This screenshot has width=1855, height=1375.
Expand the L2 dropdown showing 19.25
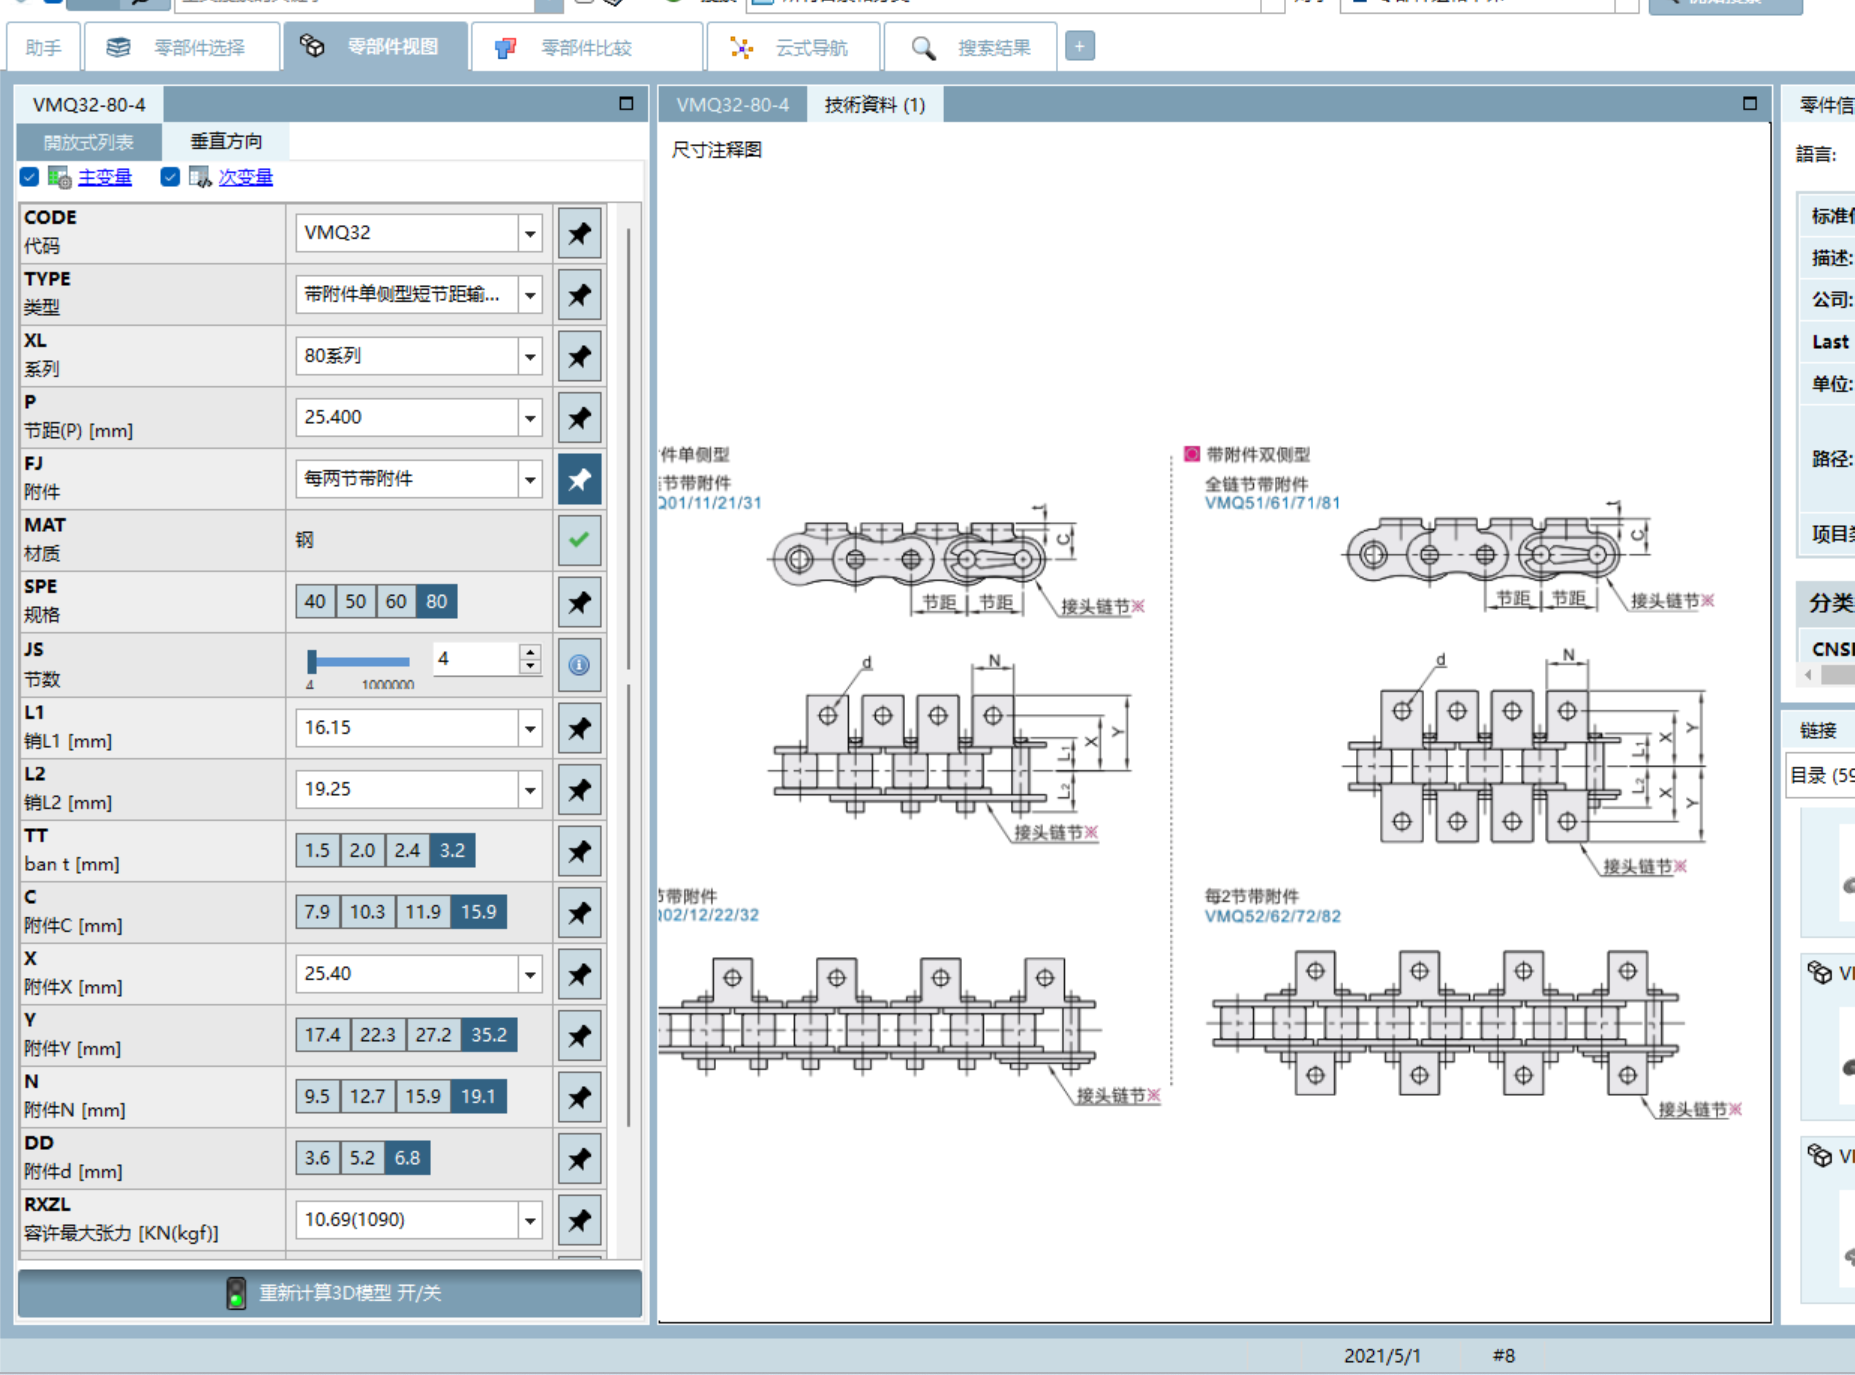coord(530,789)
